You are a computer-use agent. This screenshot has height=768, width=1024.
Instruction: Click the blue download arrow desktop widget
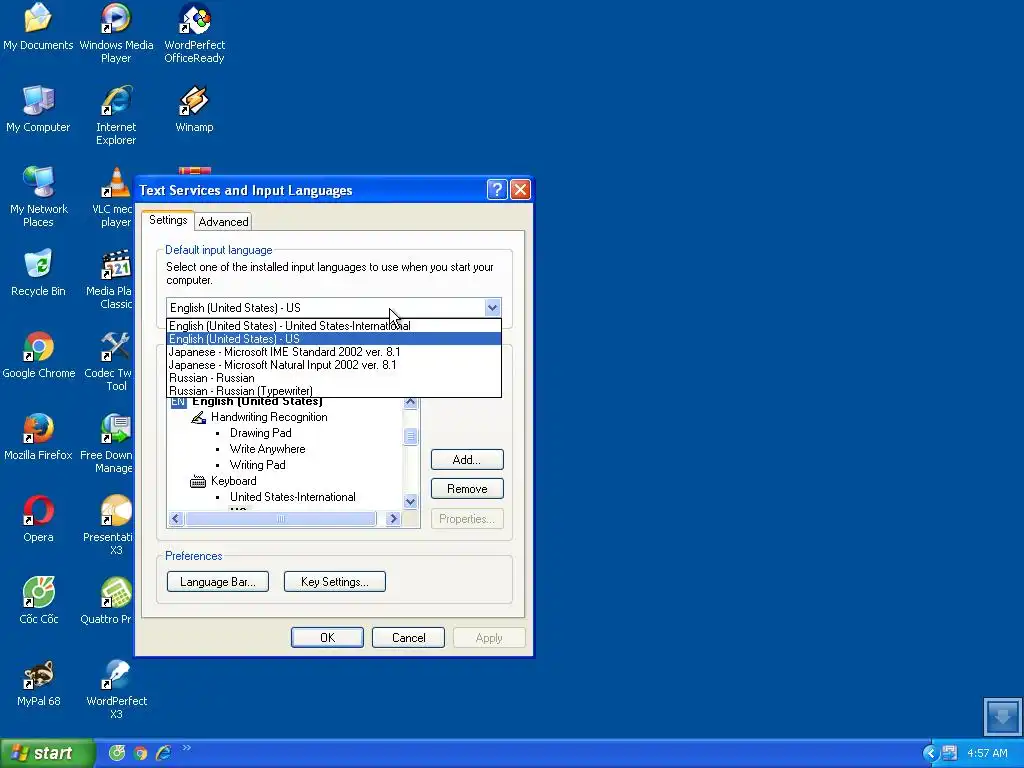[x=1002, y=716]
